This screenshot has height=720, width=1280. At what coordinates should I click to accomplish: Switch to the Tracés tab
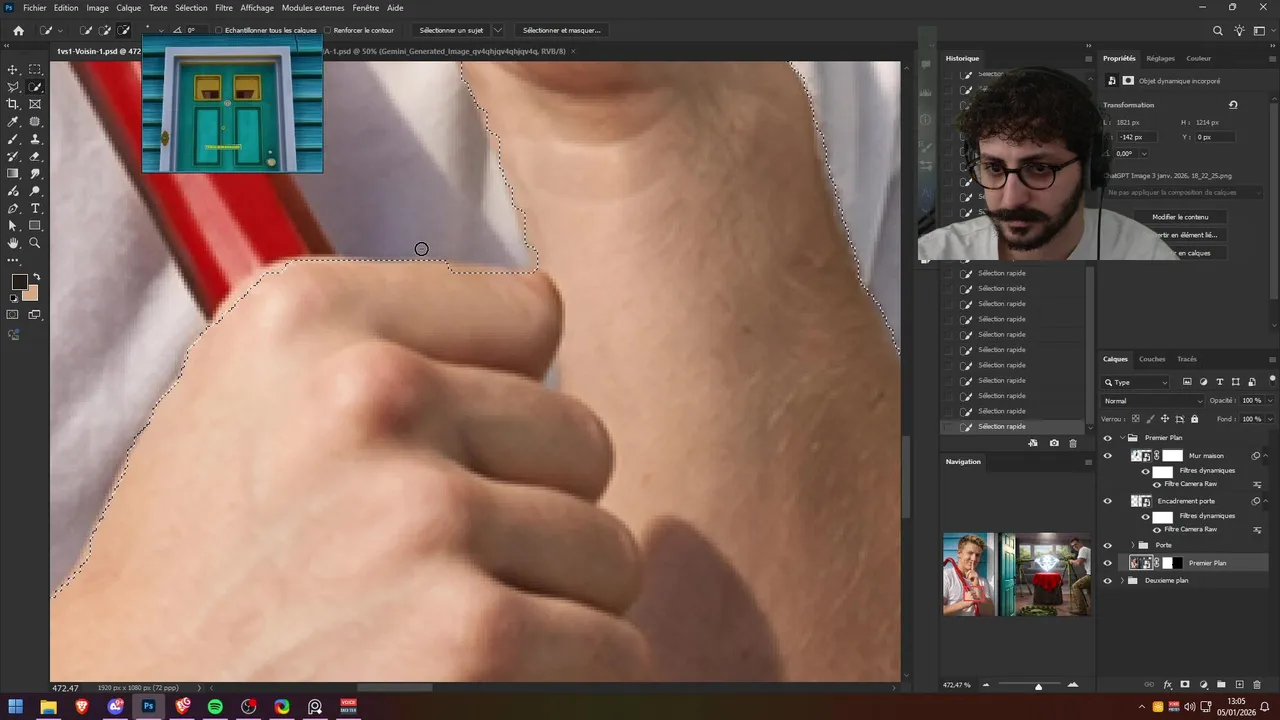point(1187,359)
